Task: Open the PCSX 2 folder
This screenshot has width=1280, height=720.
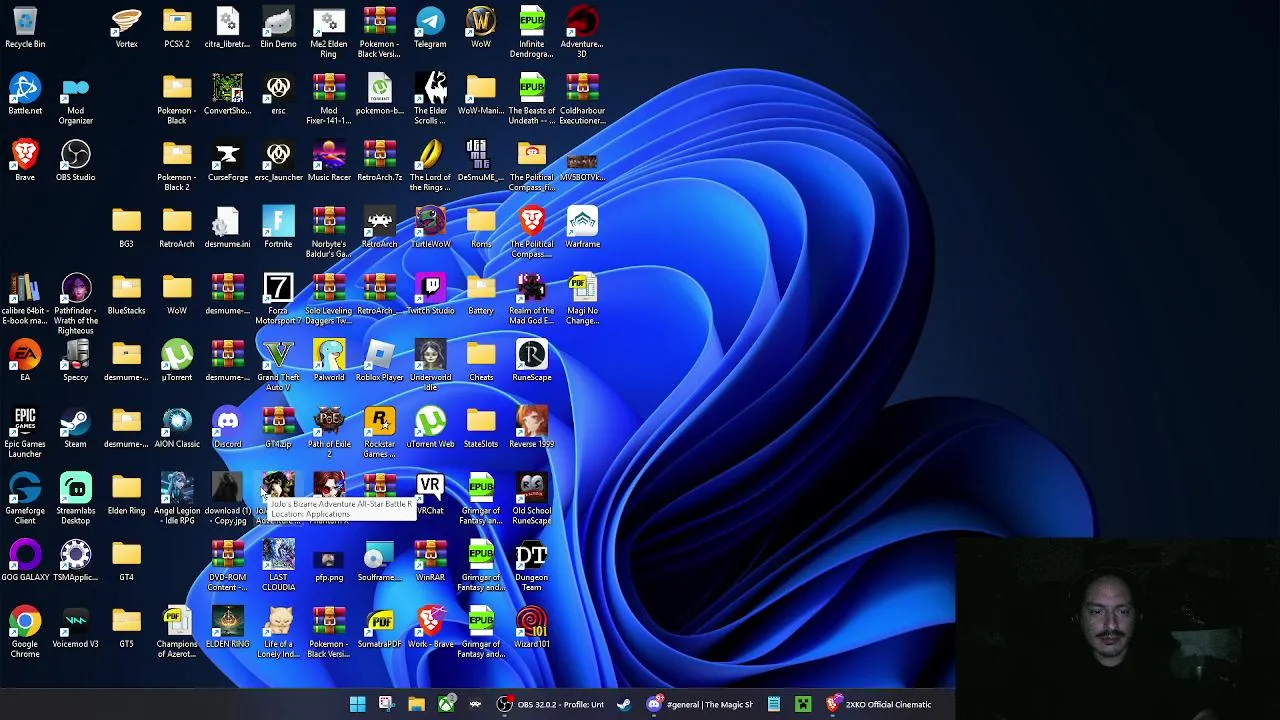Action: pyautogui.click(x=177, y=28)
